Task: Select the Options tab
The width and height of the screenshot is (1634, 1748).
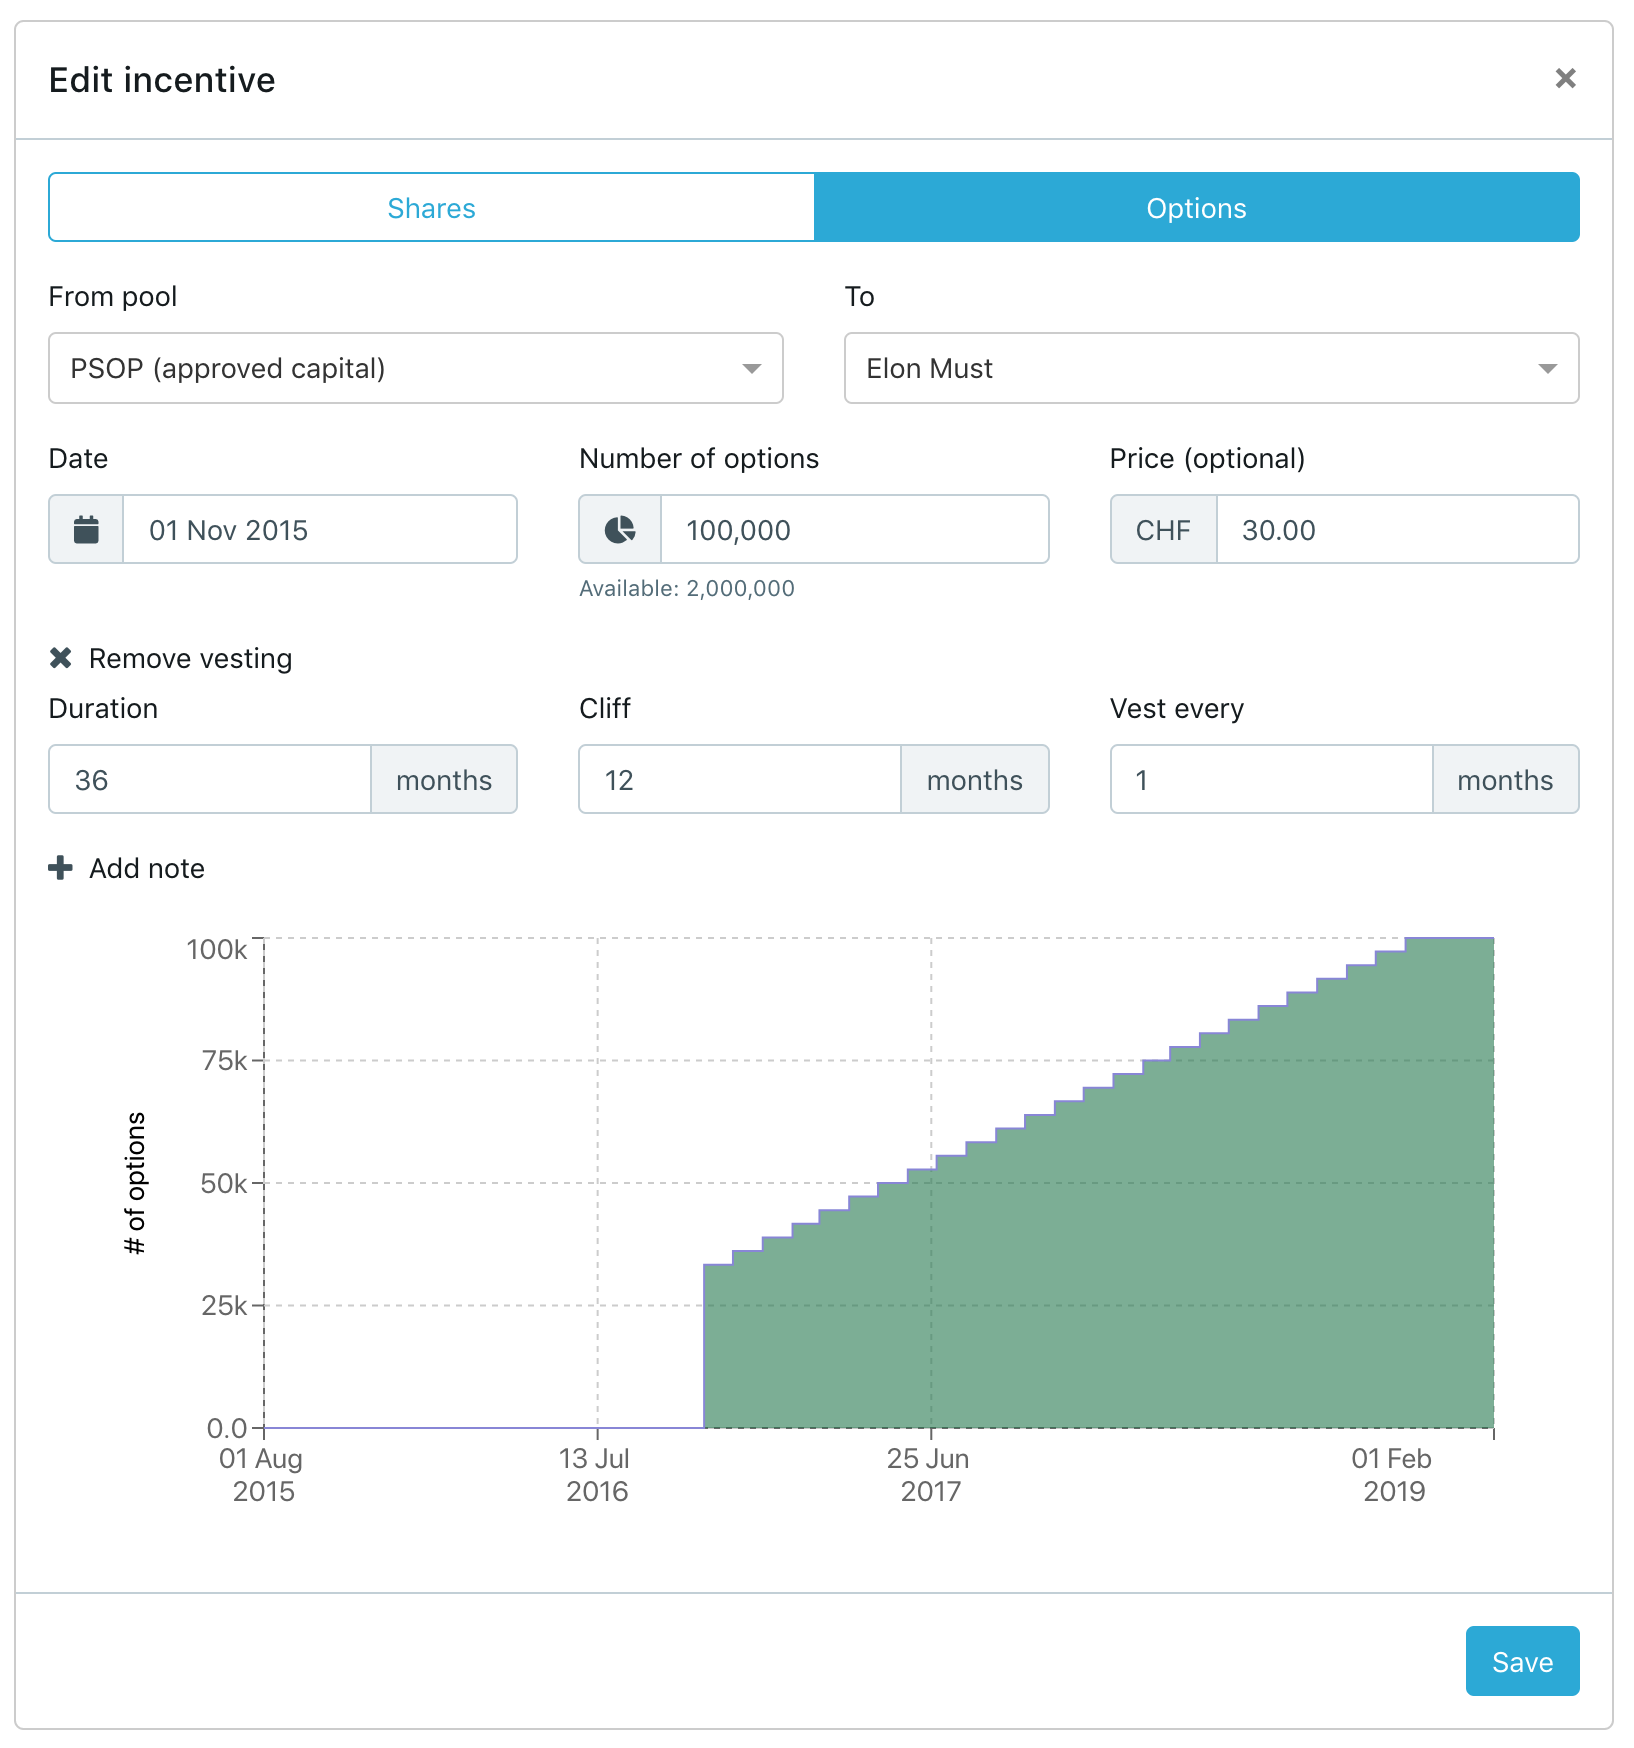Action: [1196, 208]
